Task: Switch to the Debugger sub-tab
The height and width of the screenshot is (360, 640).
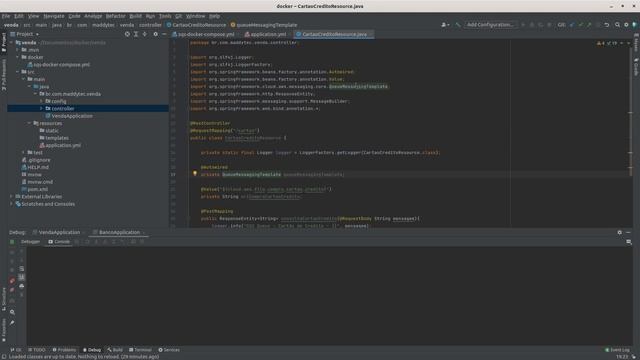Action: pos(31,242)
